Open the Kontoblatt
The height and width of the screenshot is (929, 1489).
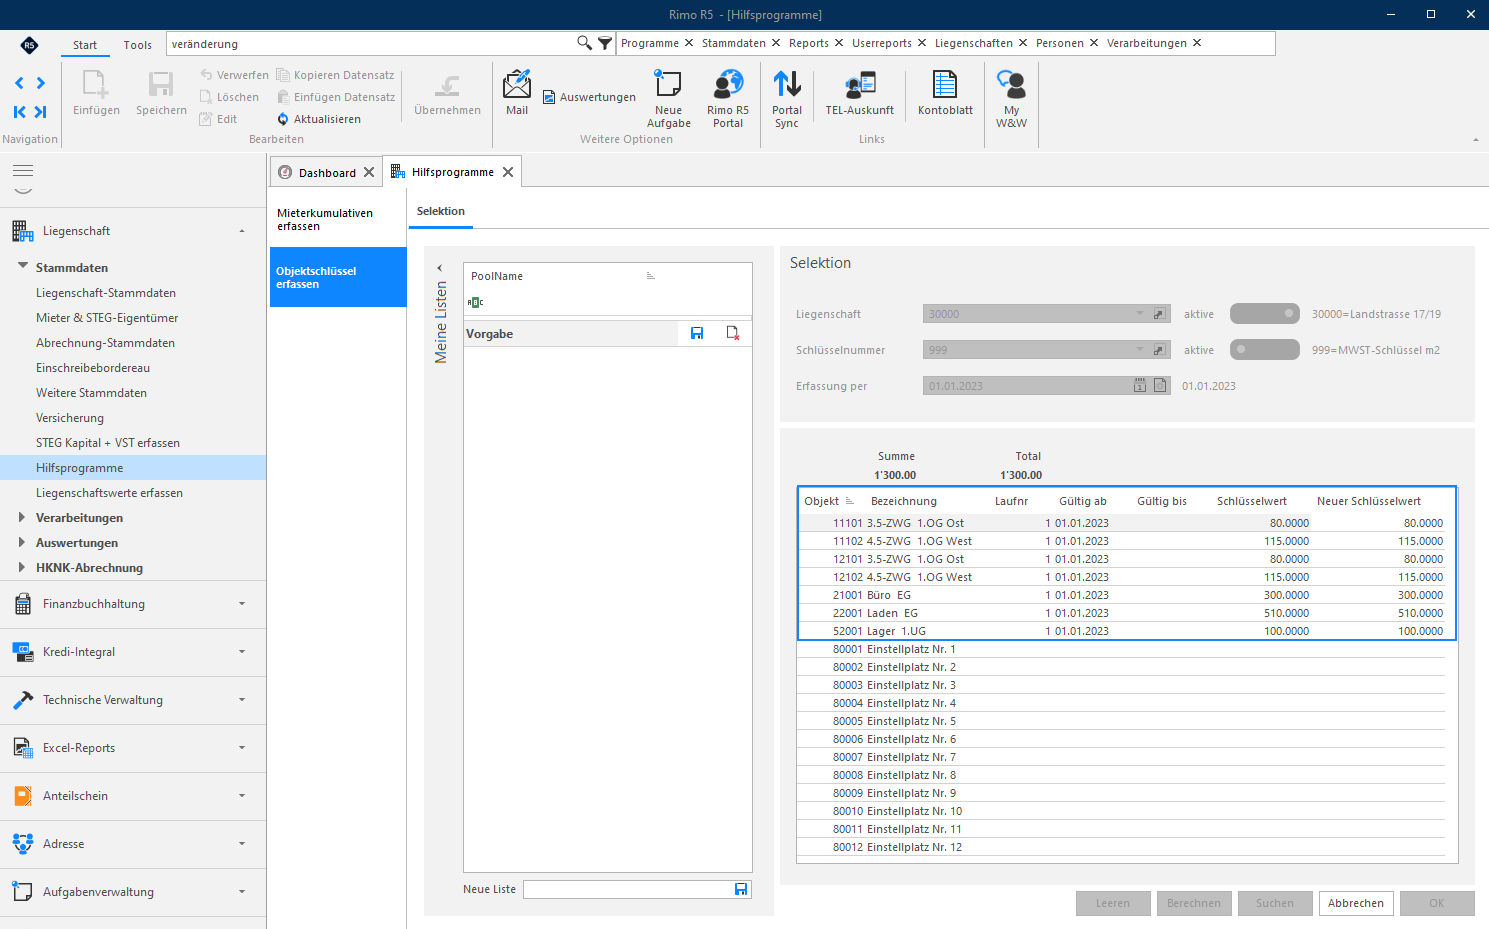(x=945, y=93)
